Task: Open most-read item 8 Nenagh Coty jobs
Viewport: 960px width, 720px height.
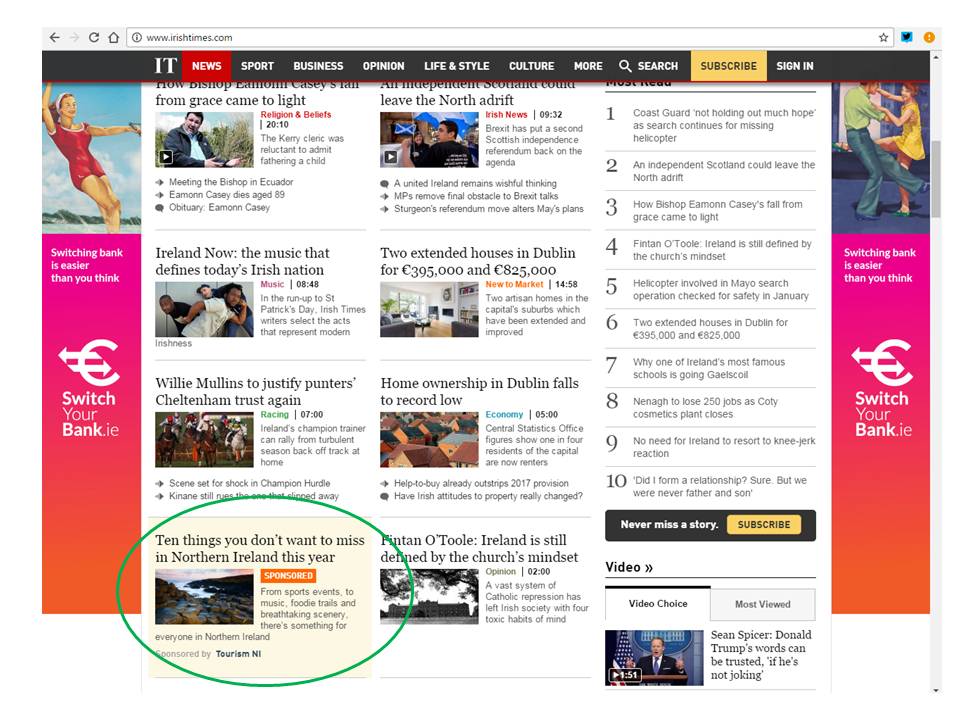Action: coord(705,408)
